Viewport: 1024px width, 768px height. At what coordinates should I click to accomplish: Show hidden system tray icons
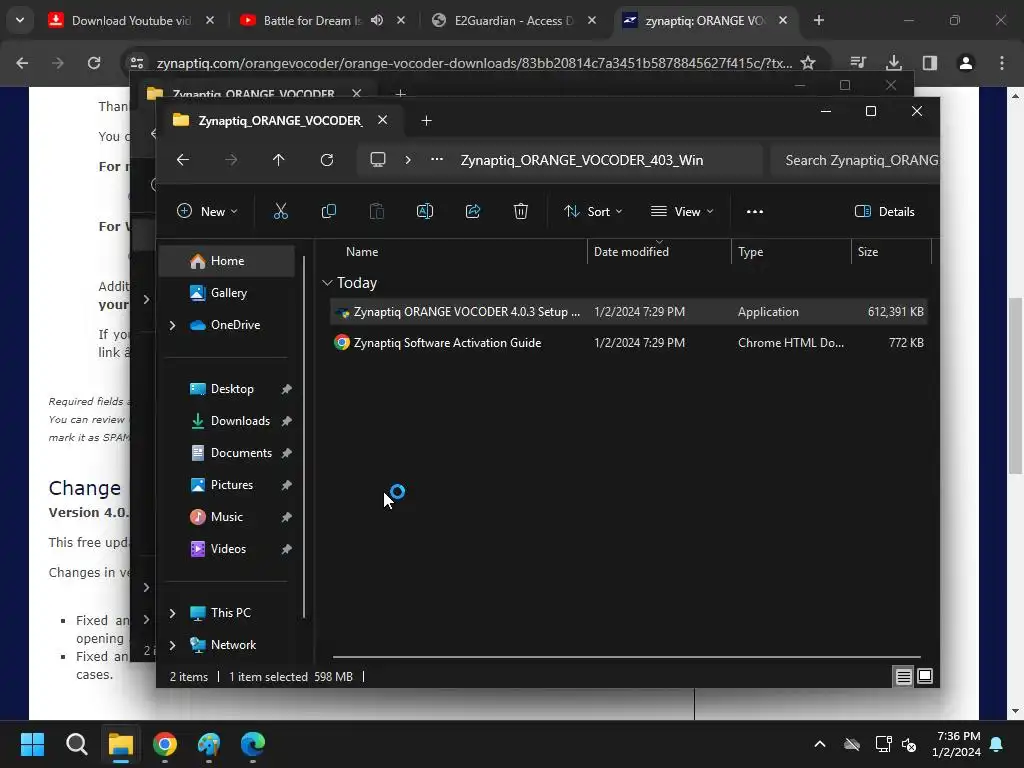pyautogui.click(x=820, y=744)
